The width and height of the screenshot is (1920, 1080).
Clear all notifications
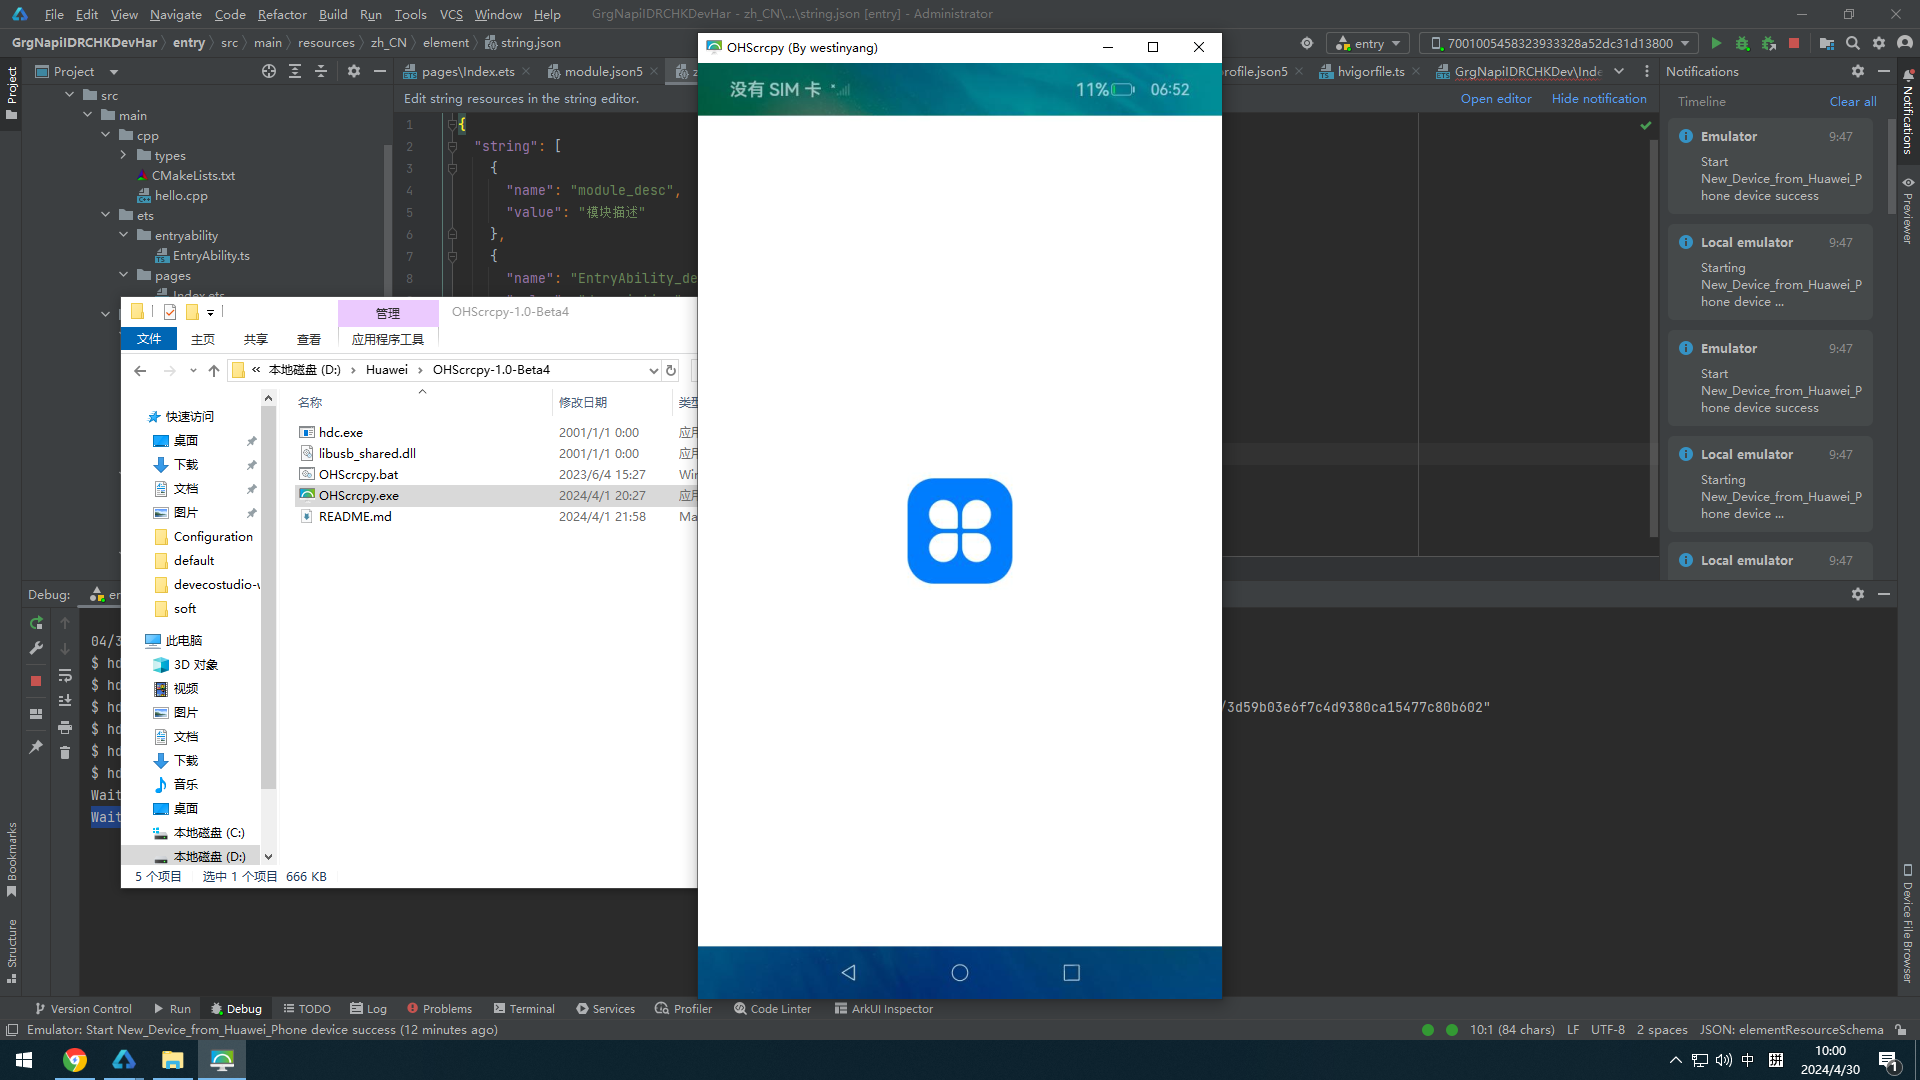pyautogui.click(x=1853, y=101)
